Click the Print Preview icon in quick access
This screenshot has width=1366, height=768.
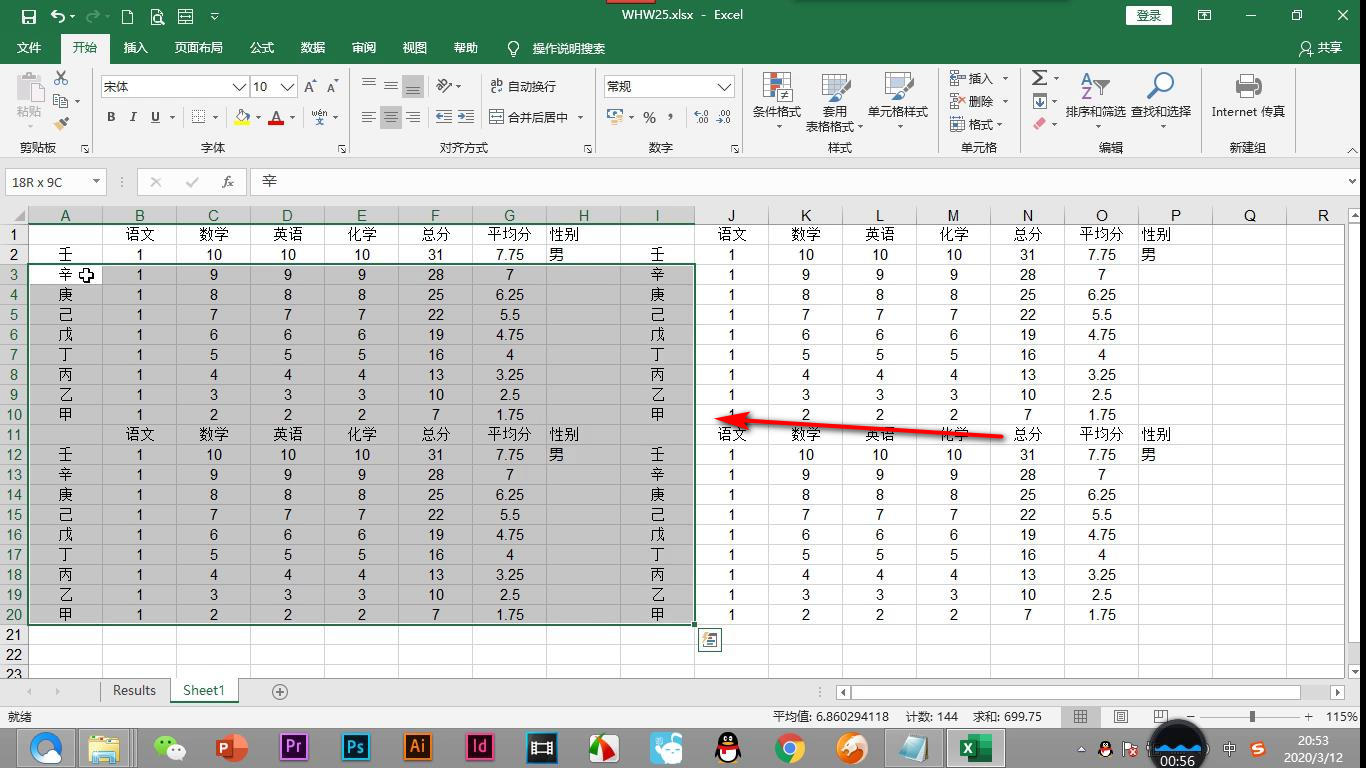(x=156, y=16)
